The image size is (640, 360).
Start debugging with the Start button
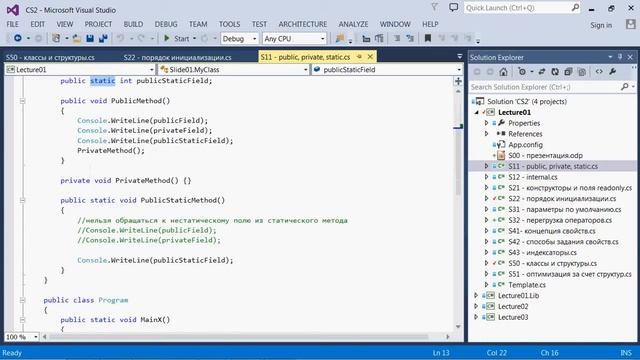point(176,38)
